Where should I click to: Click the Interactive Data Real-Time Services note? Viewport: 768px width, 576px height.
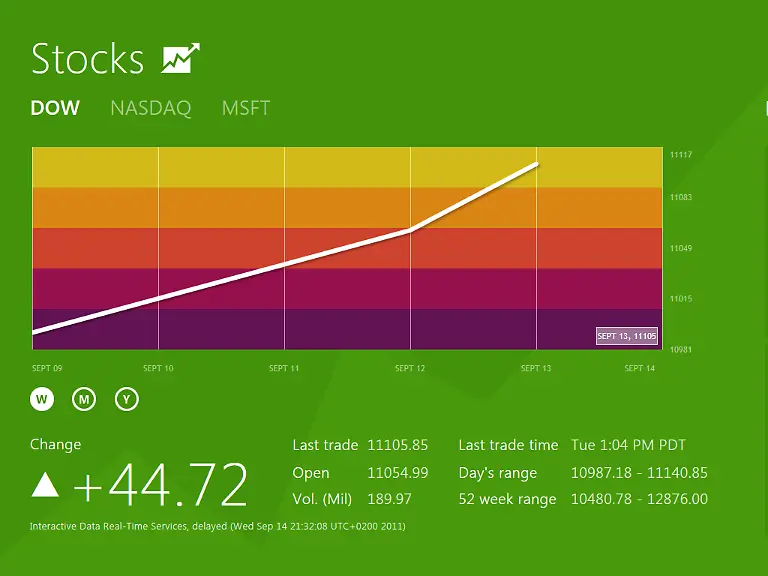click(217, 527)
